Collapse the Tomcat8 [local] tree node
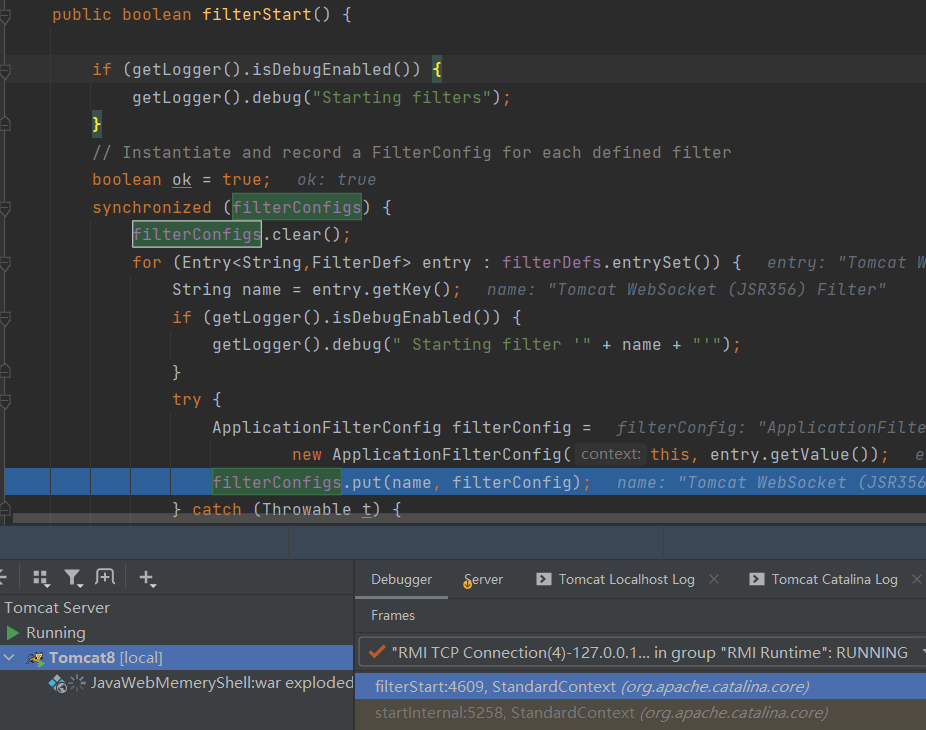This screenshot has height=730, width=926. click(x=9, y=658)
